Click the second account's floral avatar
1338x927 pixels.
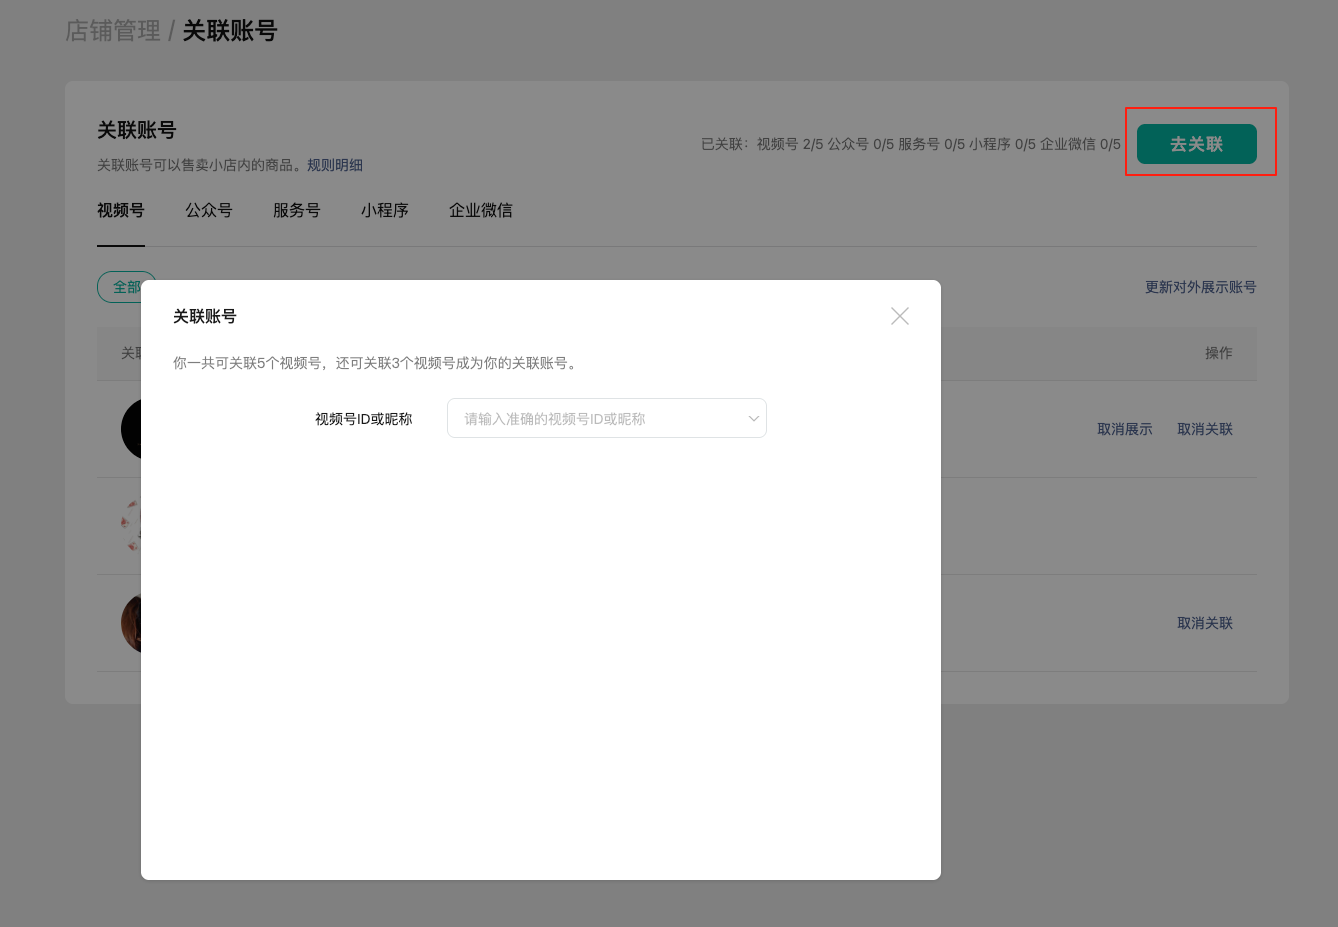coord(131,526)
